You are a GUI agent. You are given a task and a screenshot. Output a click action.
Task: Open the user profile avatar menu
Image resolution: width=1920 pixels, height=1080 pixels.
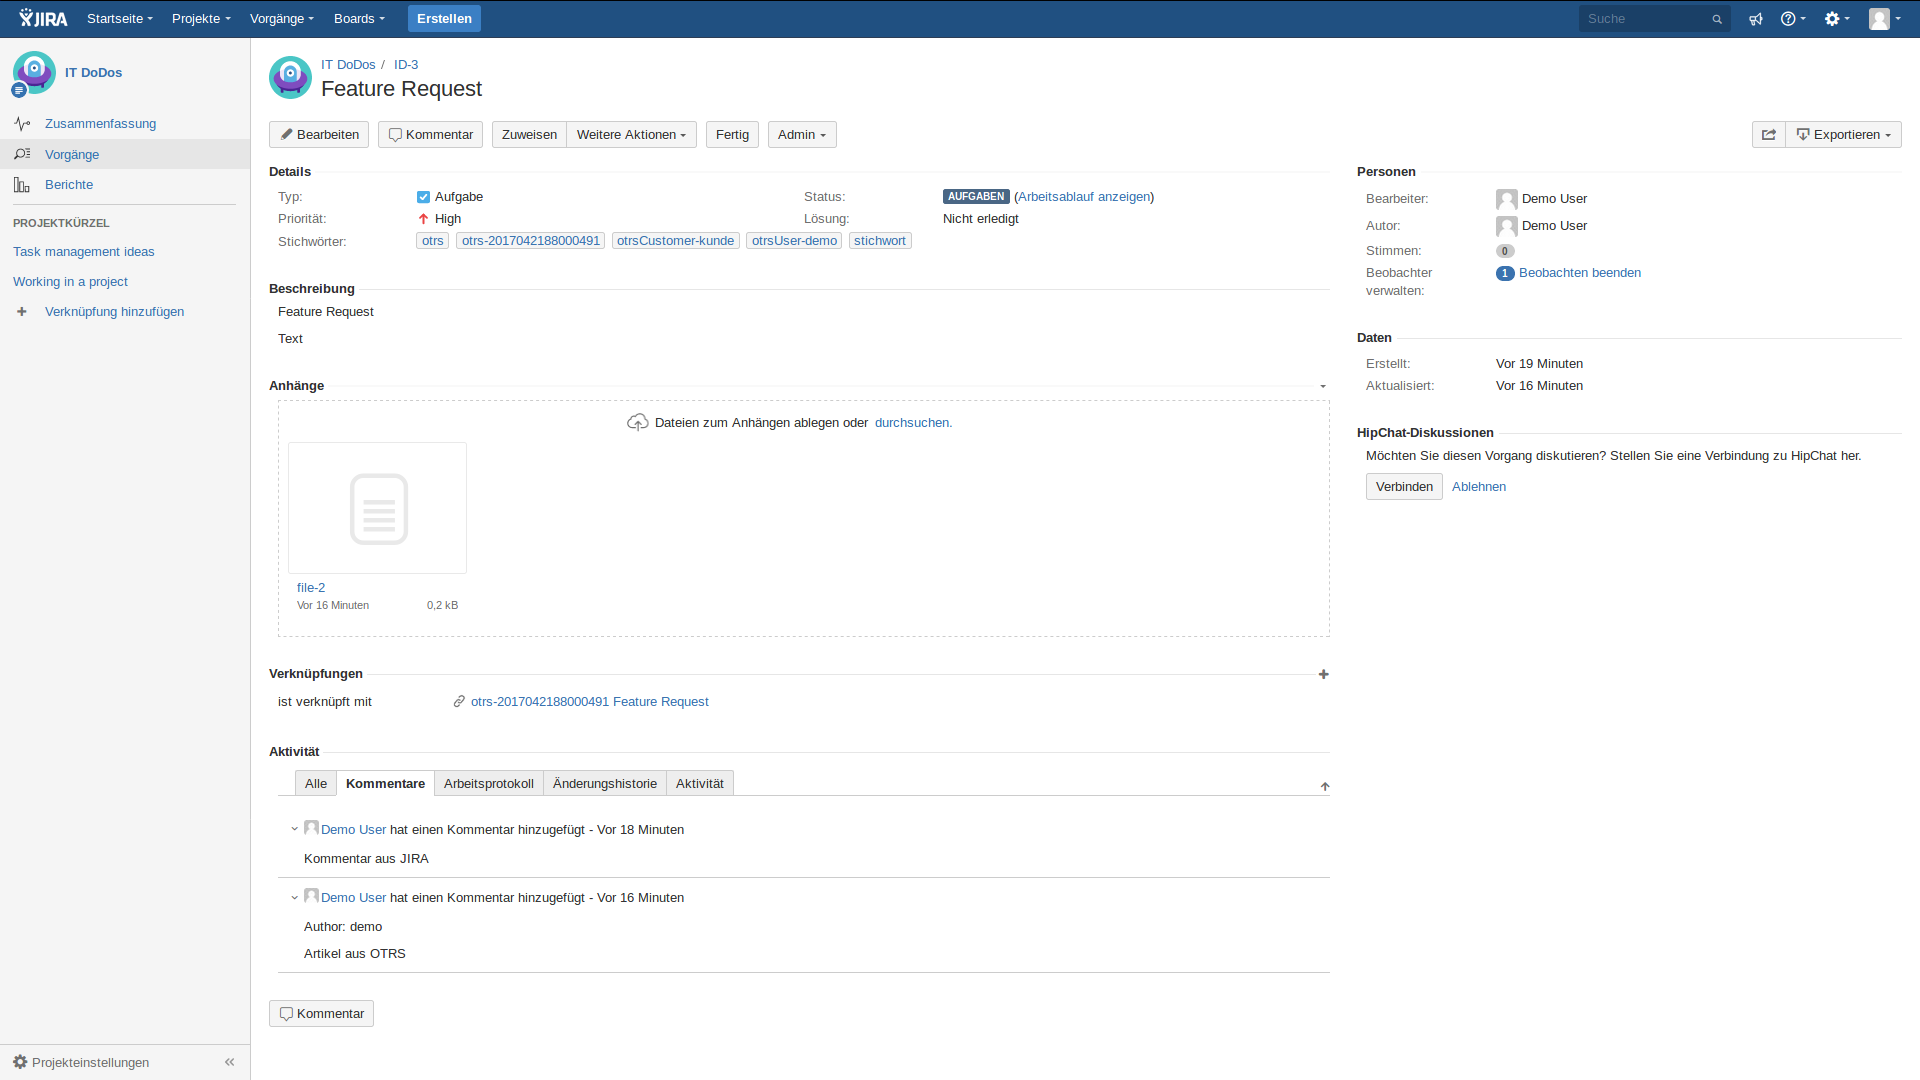pyautogui.click(x=1885, y=19)
